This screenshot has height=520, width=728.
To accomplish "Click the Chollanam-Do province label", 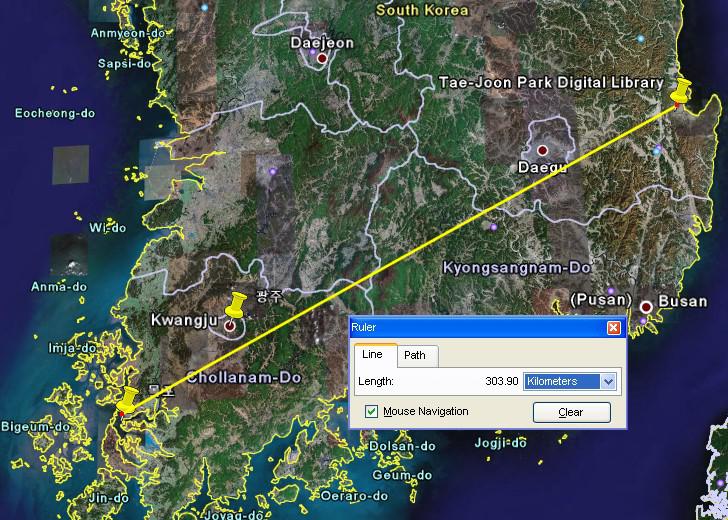I will [x=244, y=377].
